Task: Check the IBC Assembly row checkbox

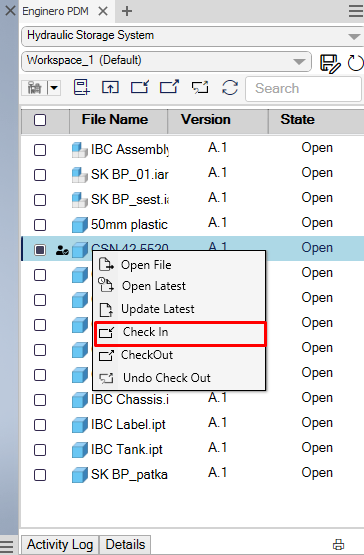Action: (40, 150)
